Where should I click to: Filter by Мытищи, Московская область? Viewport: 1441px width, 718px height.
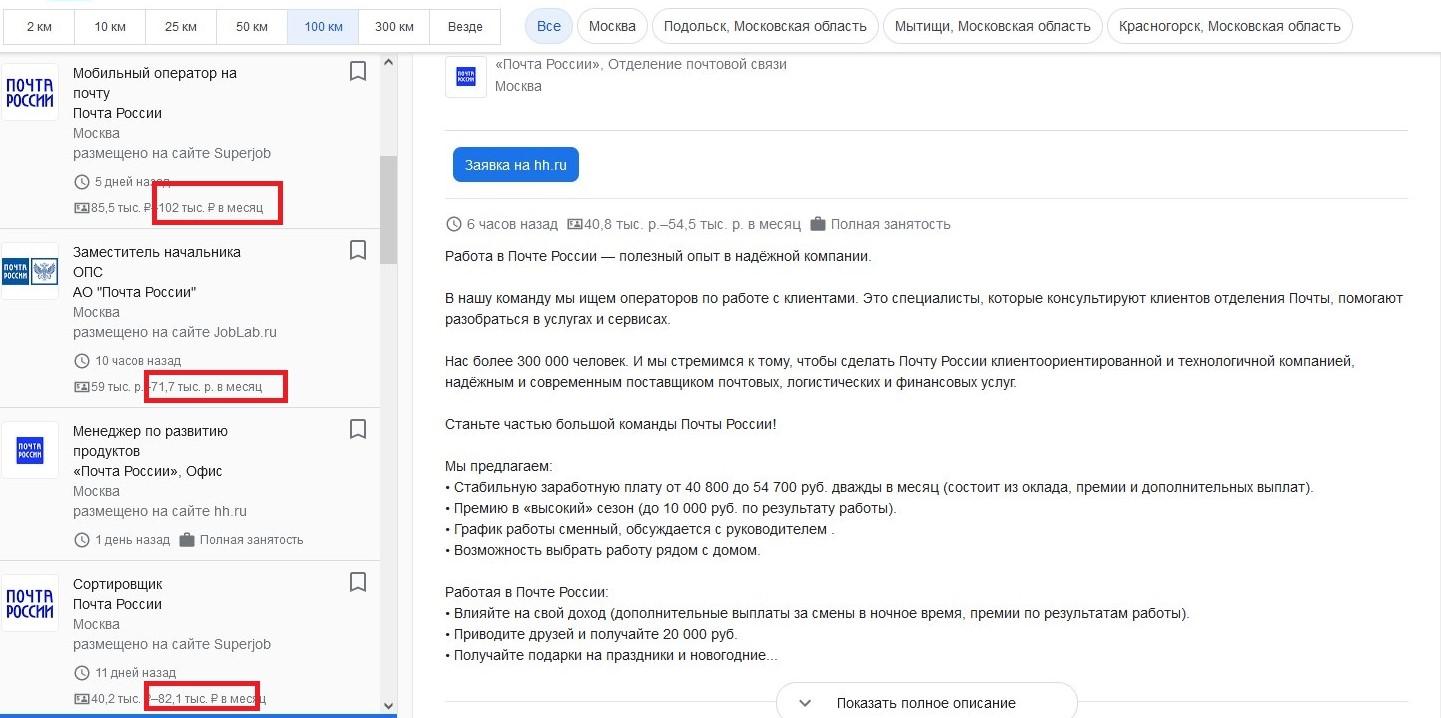[x=993, y=26]
